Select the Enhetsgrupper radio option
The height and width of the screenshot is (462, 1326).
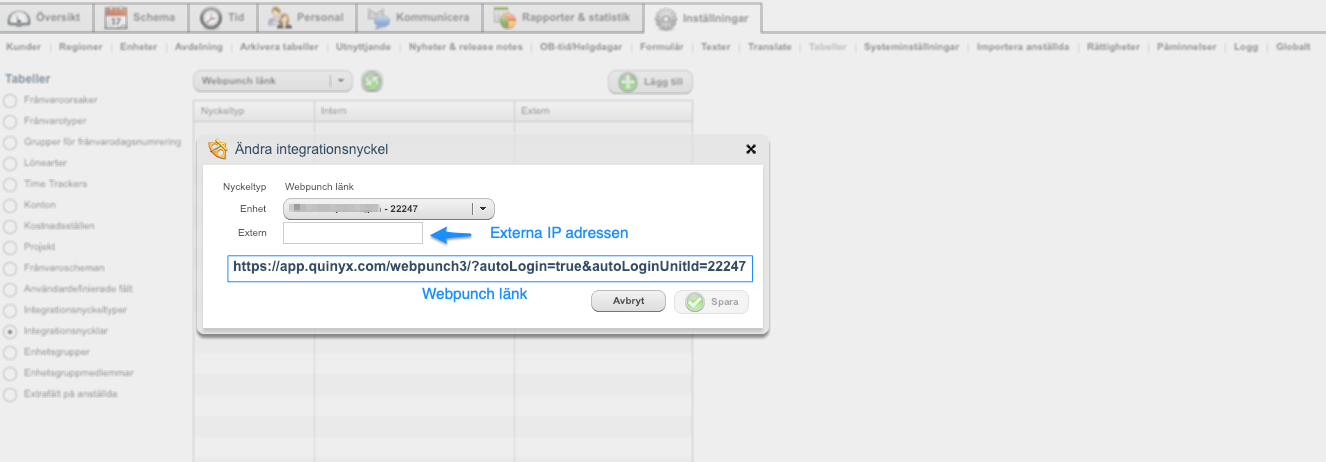(x=10, y=352)
